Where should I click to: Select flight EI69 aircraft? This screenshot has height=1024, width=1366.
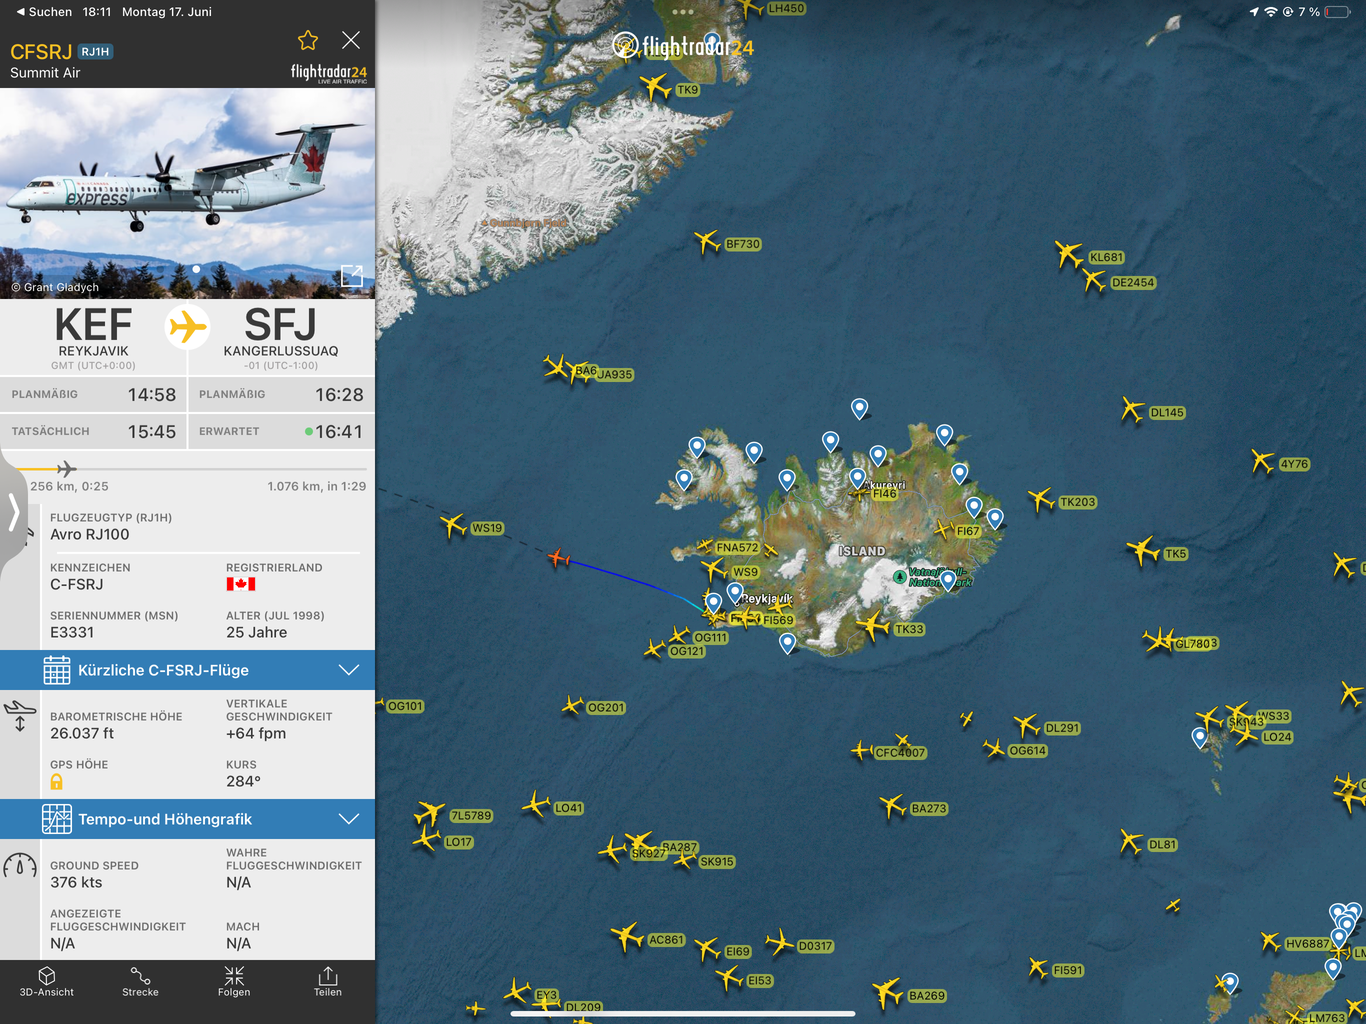[708, 949]
